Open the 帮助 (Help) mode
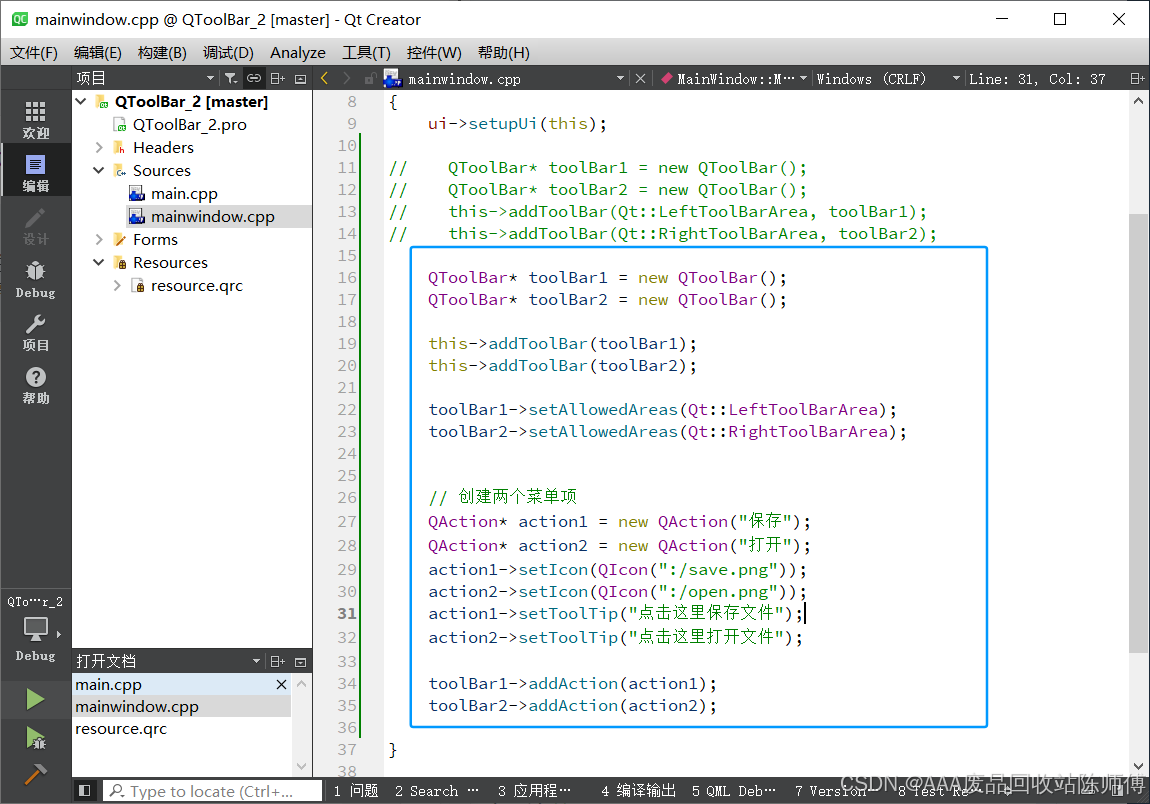Viewport: 1150px width, 804px height. pyautogui.click(x=35, y=384)
